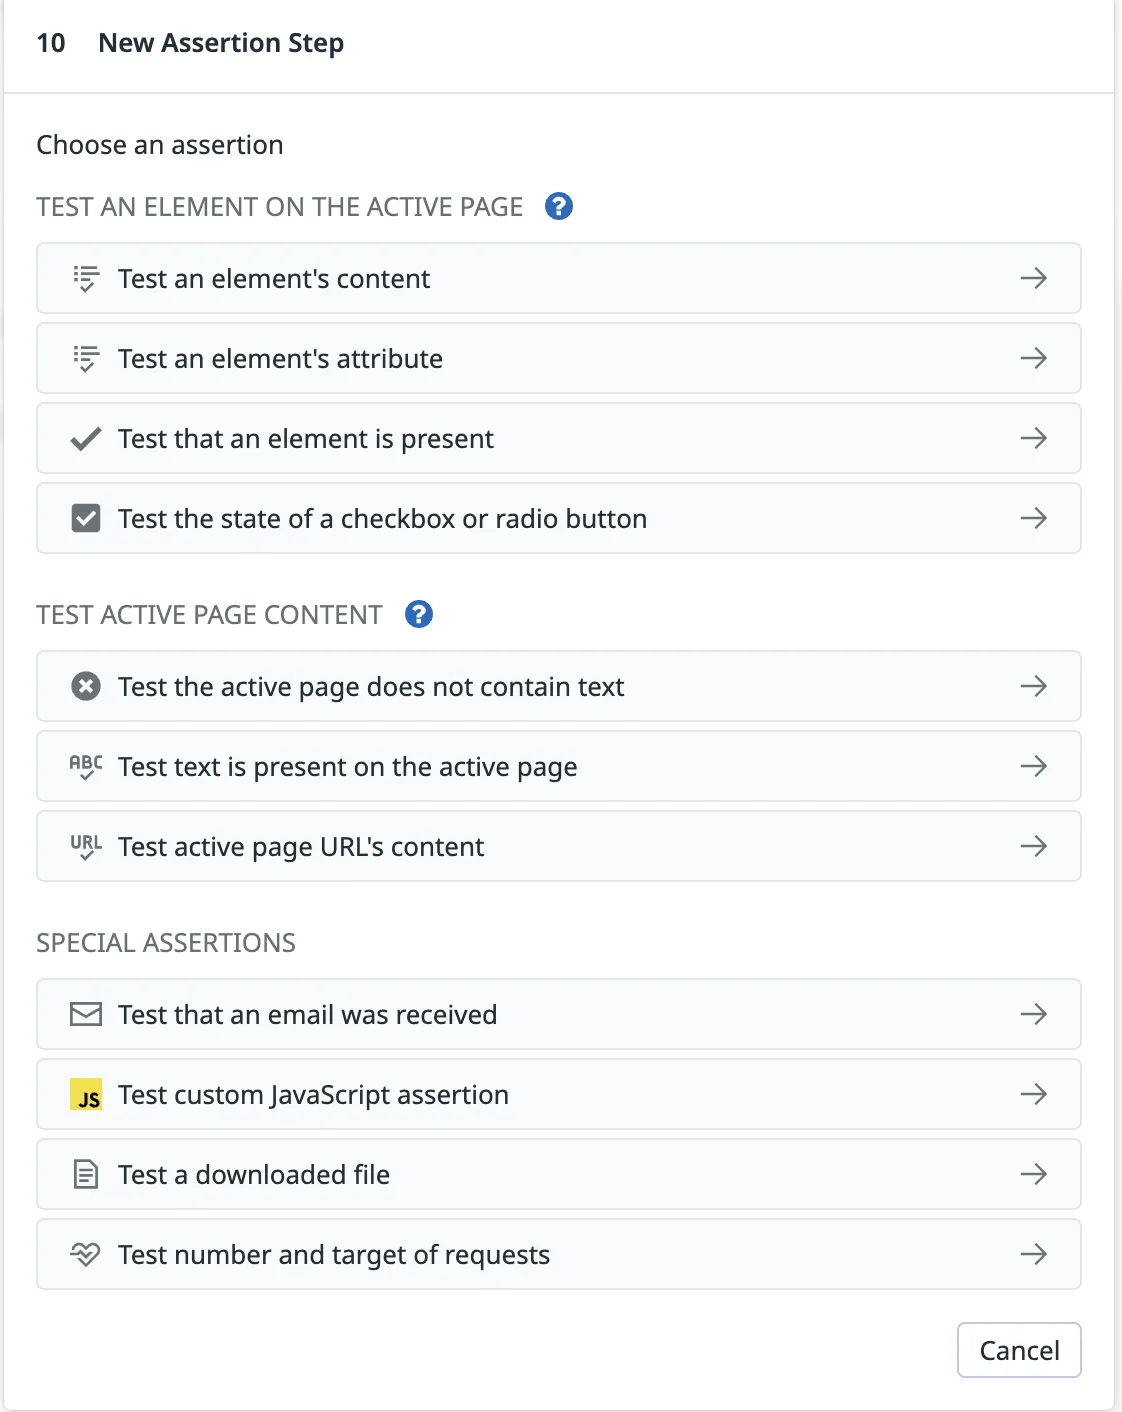Select Test number and target of requests

click(334, 1255)
